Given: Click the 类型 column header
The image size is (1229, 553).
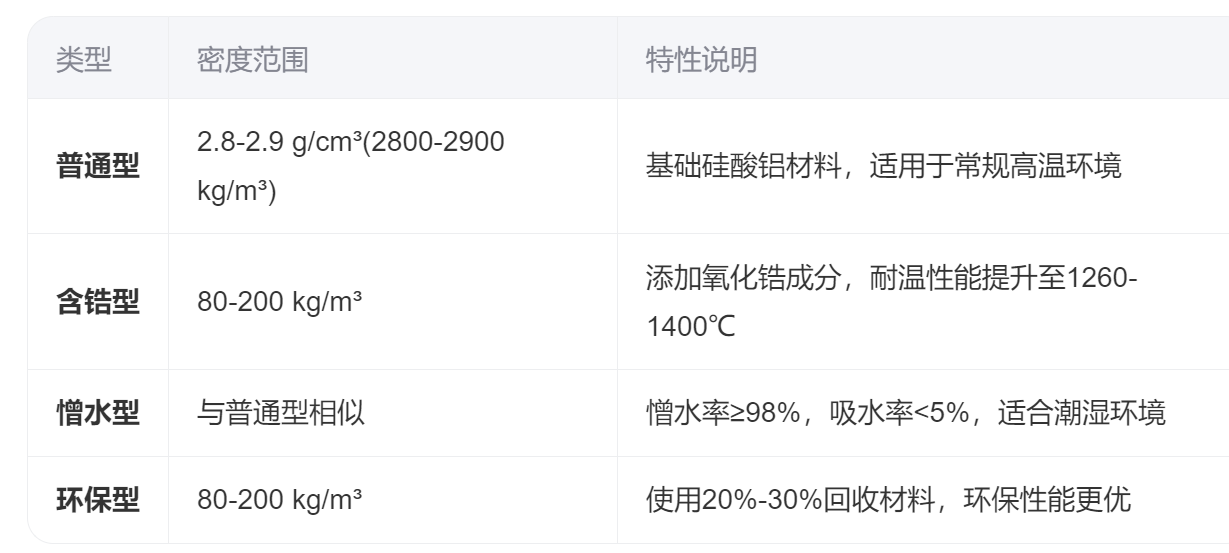Looking at the screenshot, I should click(83, 61).
